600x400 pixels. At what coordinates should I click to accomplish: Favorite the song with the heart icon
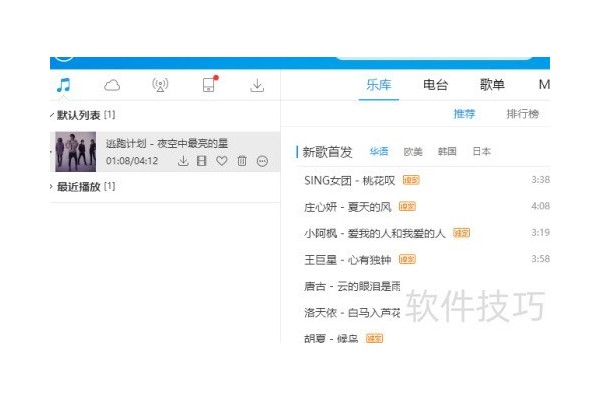[222, 161]
